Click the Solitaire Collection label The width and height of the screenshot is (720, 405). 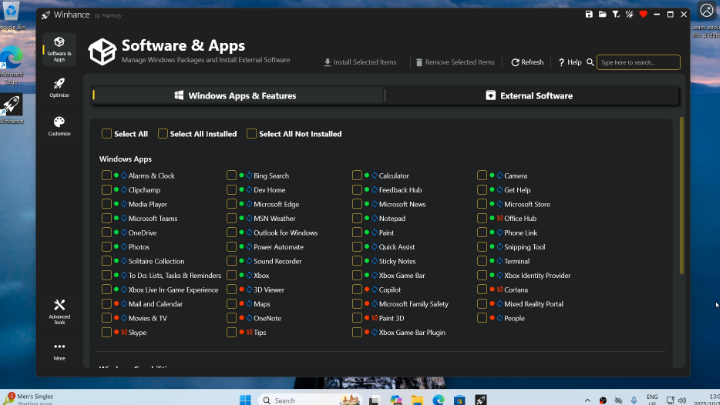(156, 261)
